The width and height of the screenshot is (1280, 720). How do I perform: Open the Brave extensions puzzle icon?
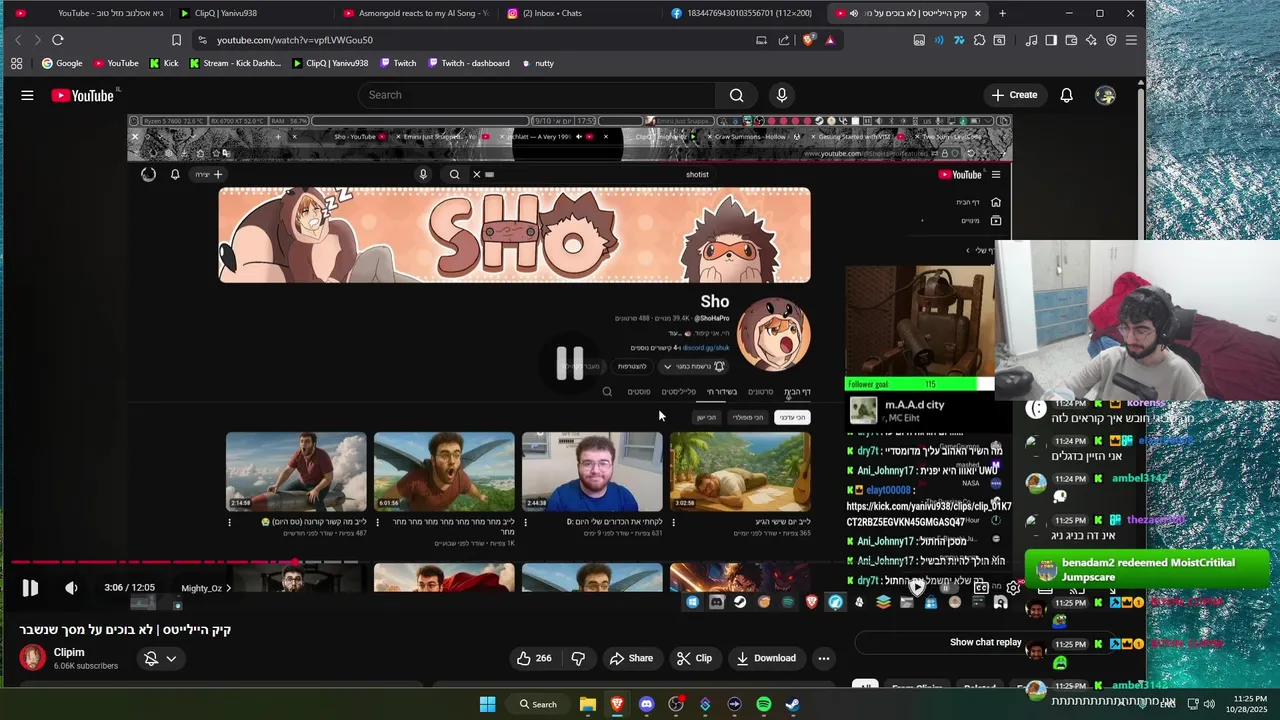[980, 40]
